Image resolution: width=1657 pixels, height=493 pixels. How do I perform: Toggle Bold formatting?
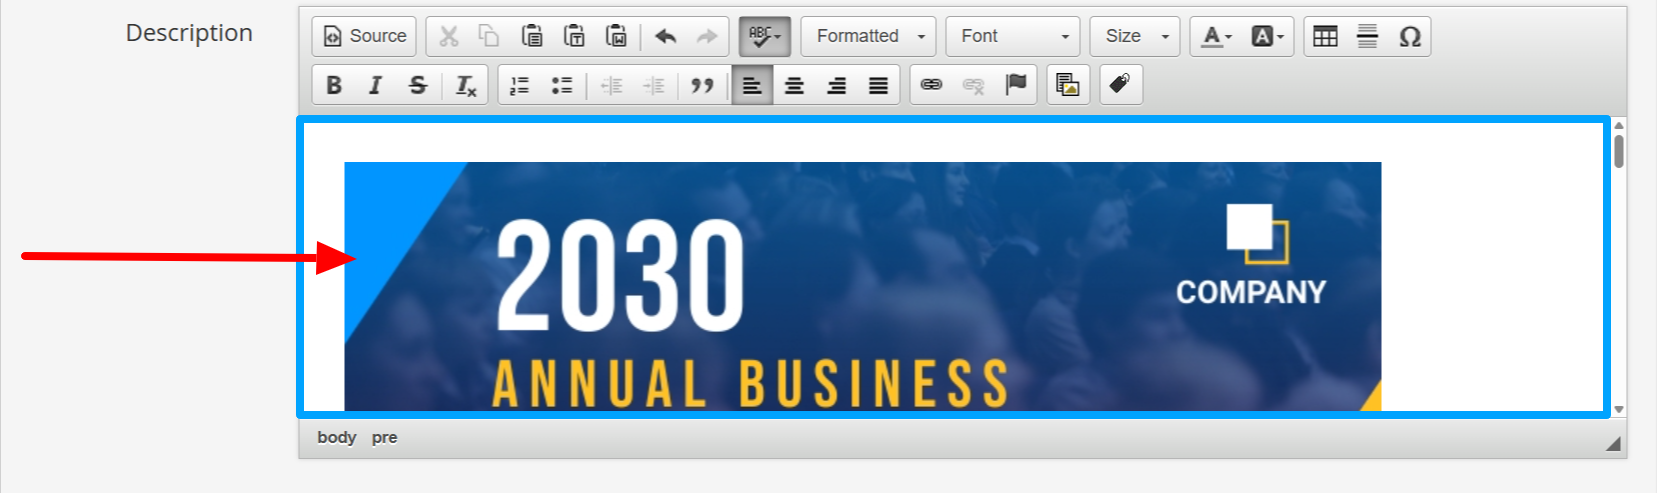tap(334, 85)
